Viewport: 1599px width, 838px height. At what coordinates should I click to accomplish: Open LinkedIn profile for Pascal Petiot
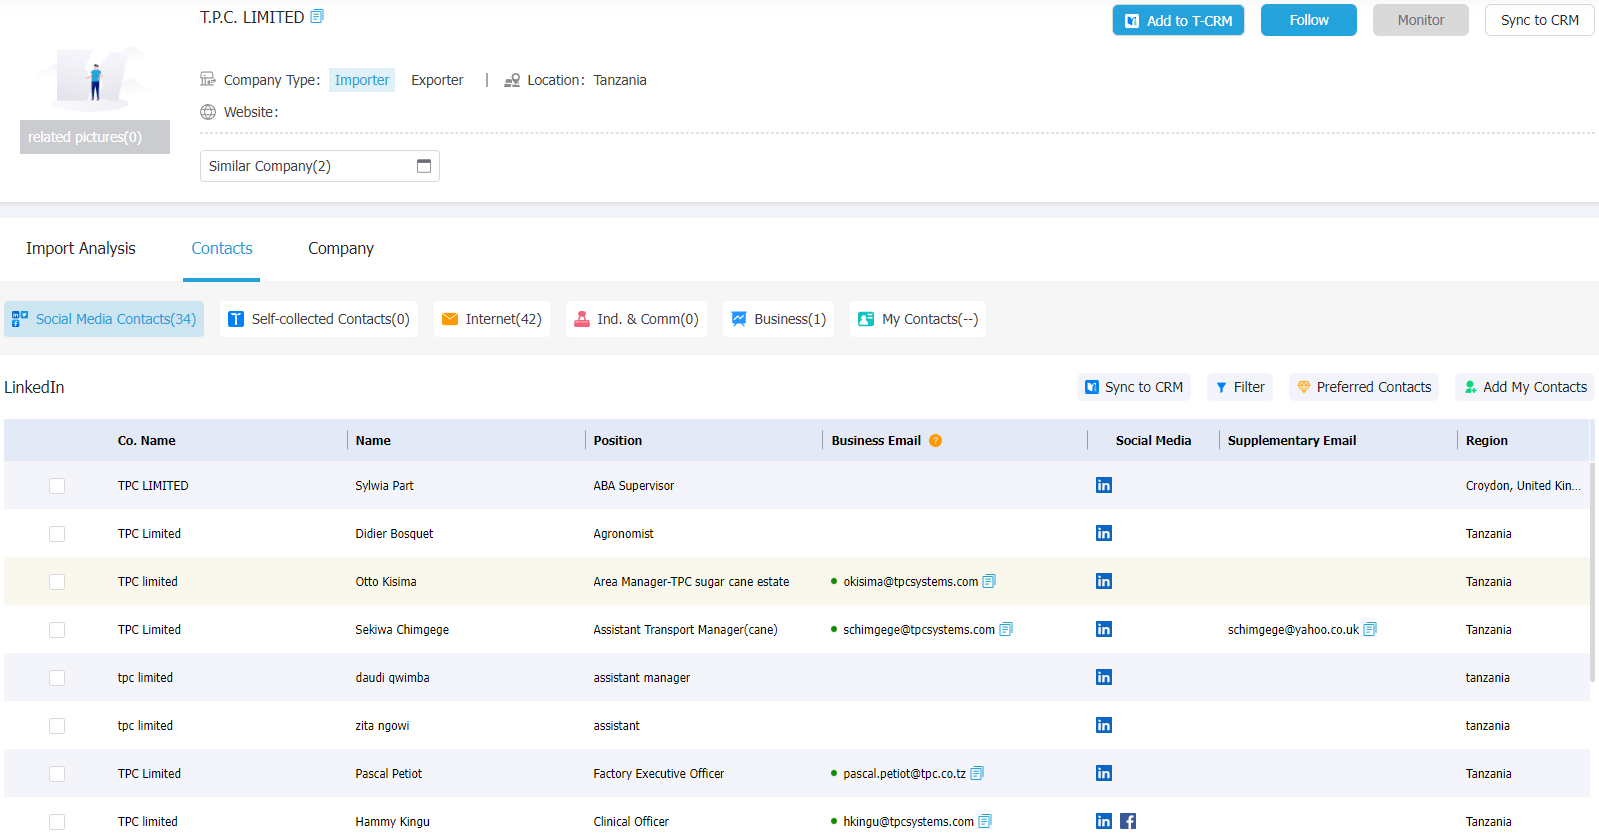[x=1104, y=773]
